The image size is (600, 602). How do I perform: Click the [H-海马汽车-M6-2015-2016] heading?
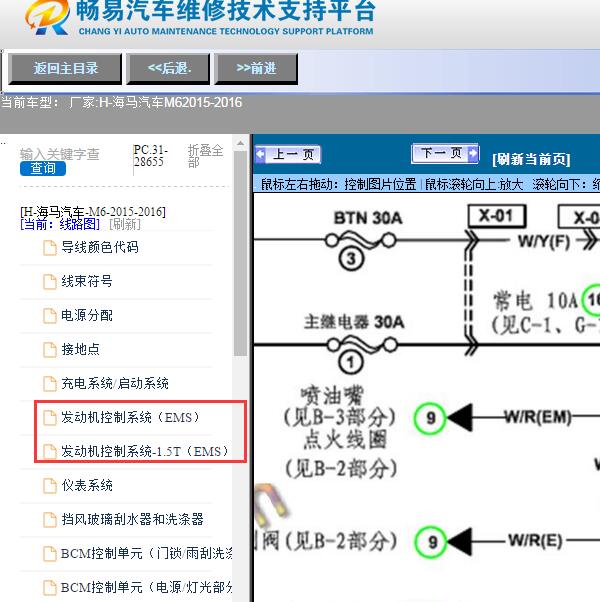[x=93, y=212]
